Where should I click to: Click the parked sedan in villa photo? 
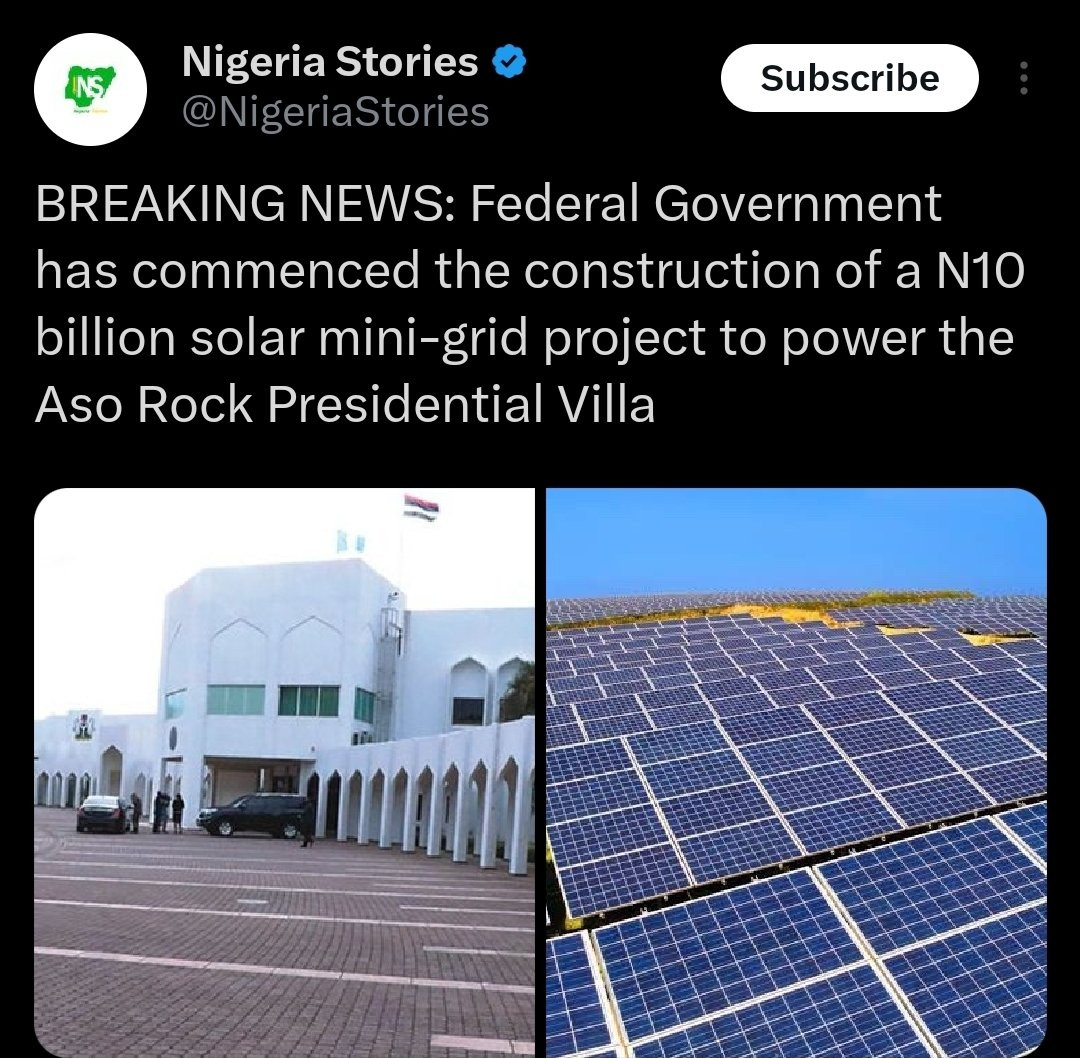click(x=103, y=813)
